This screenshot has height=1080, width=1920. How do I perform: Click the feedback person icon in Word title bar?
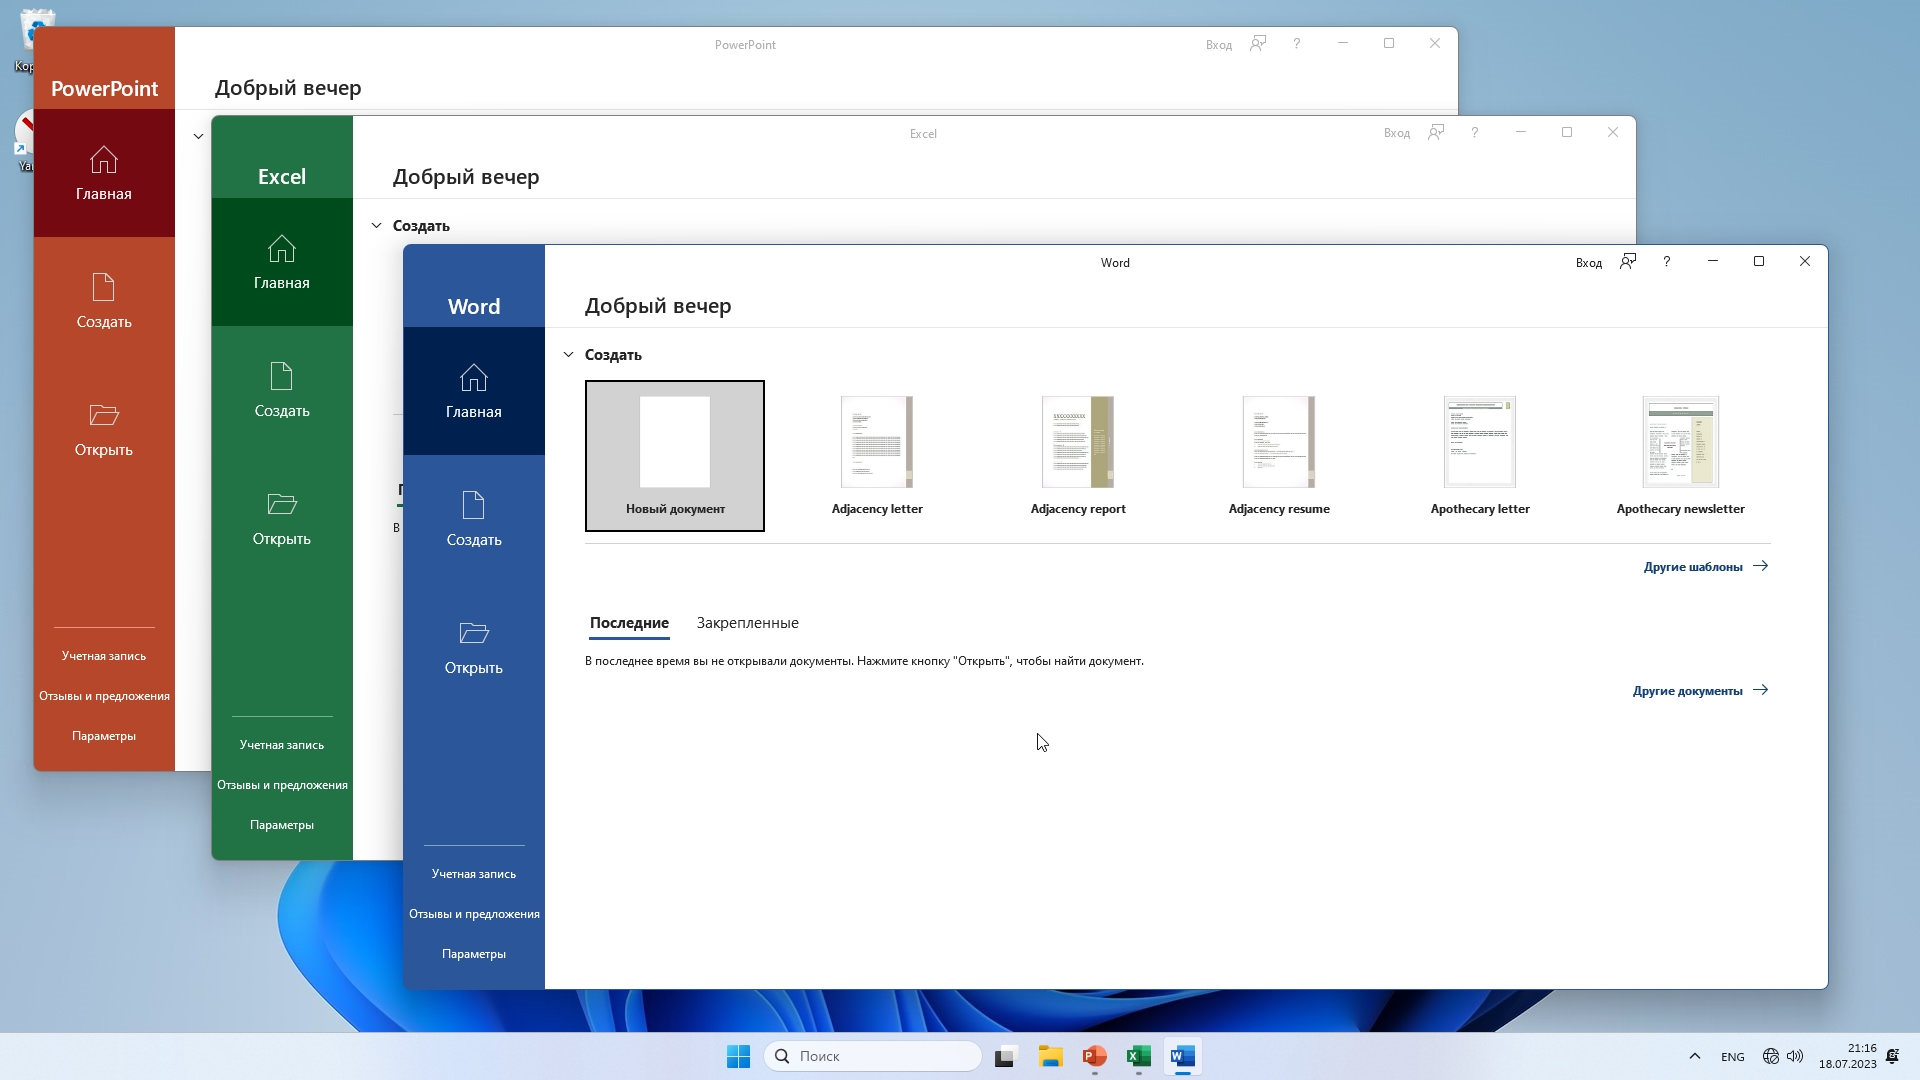pyautogui.click(x=1628, y=262)
